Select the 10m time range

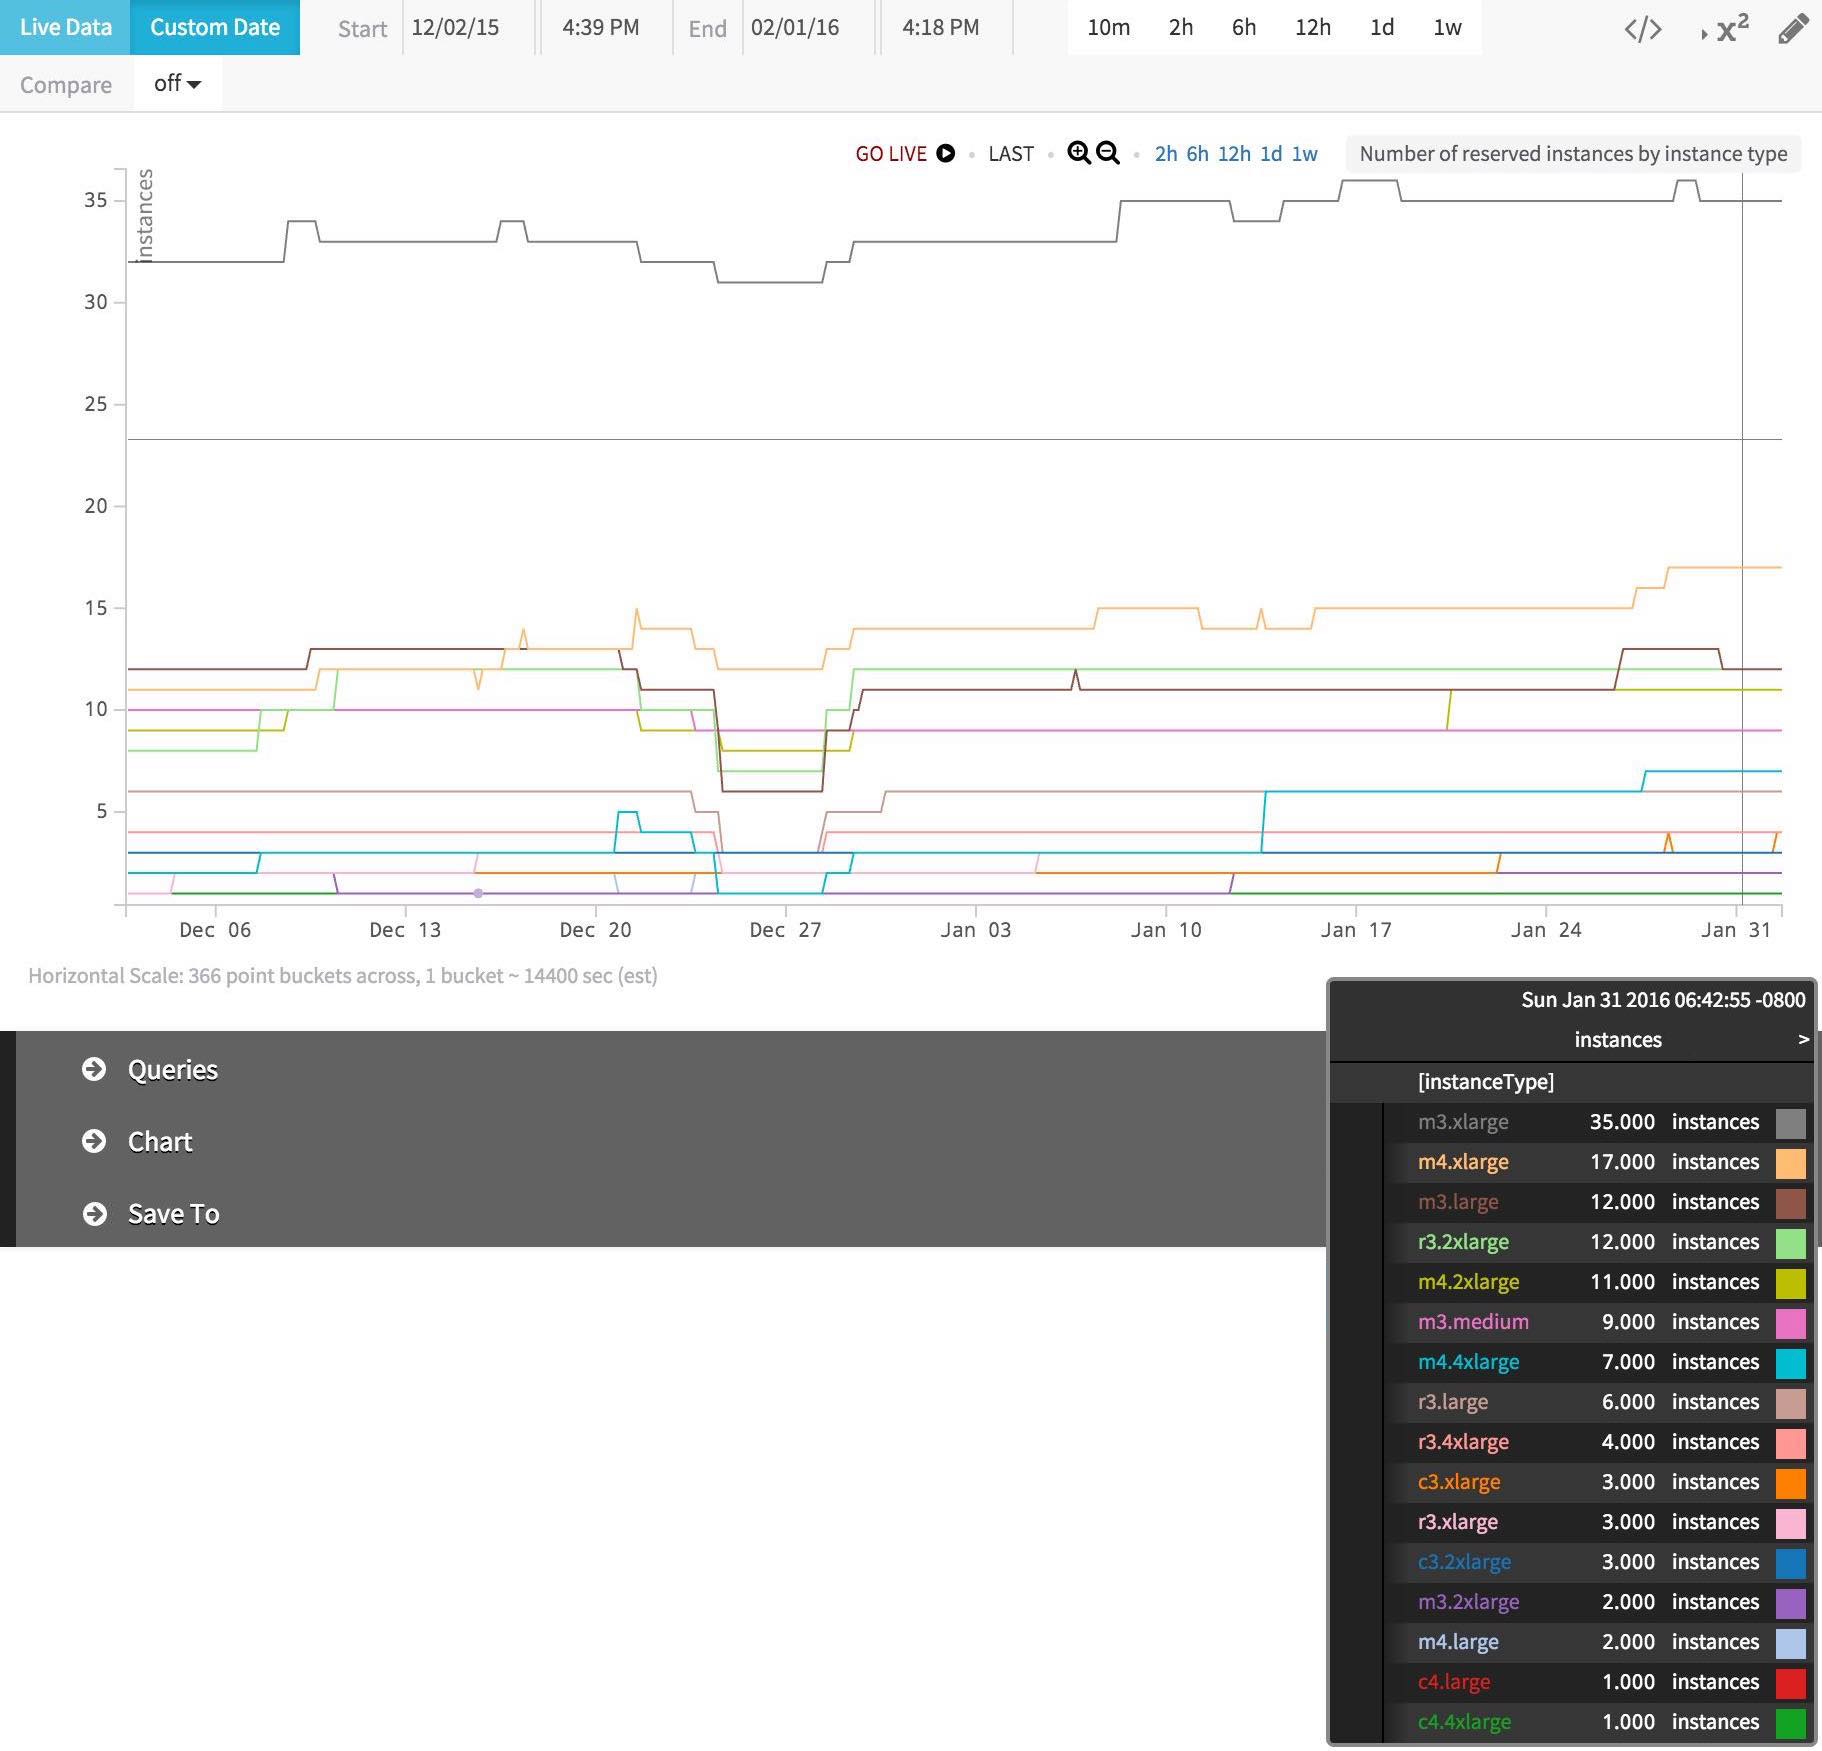[1108, 27]
